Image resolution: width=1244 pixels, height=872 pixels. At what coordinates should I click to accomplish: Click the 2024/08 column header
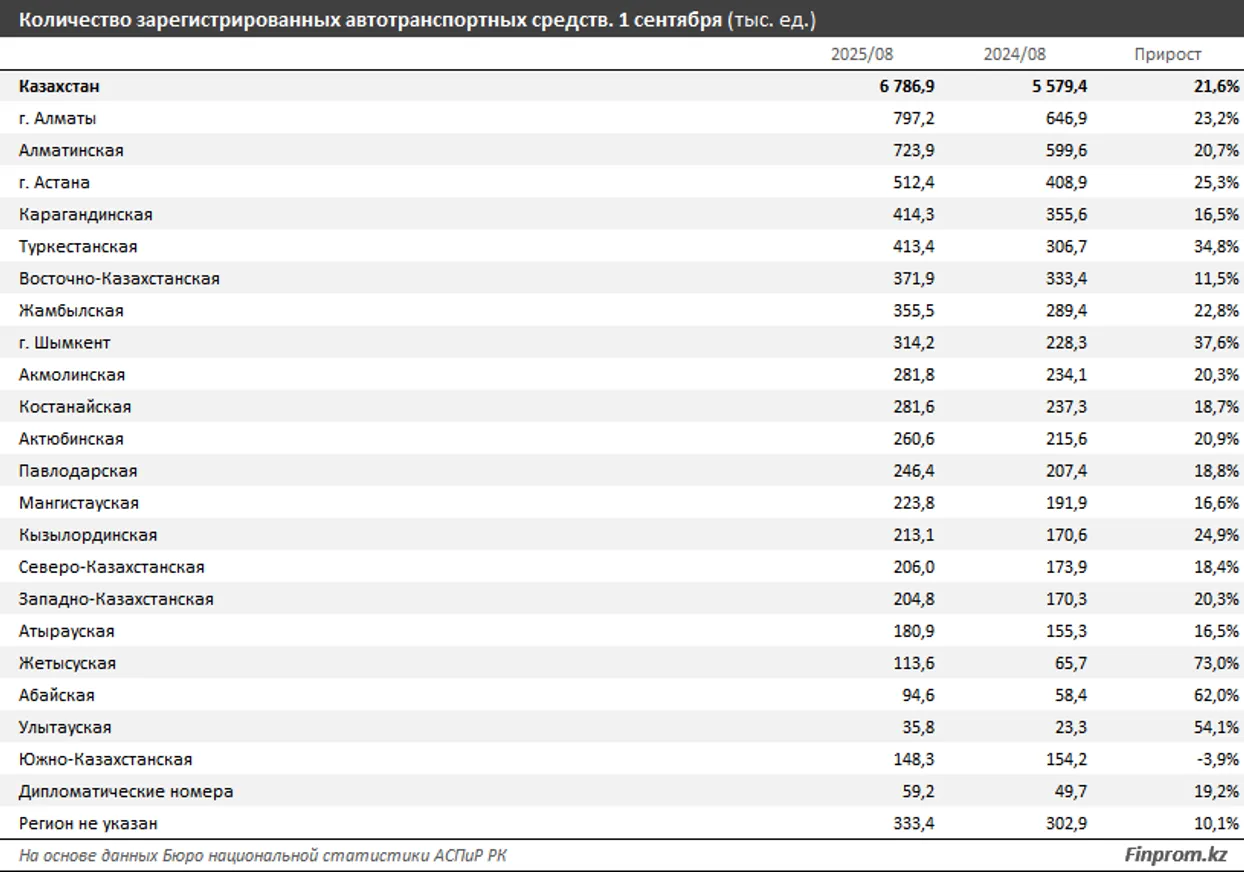click(x=1014, y=55)
